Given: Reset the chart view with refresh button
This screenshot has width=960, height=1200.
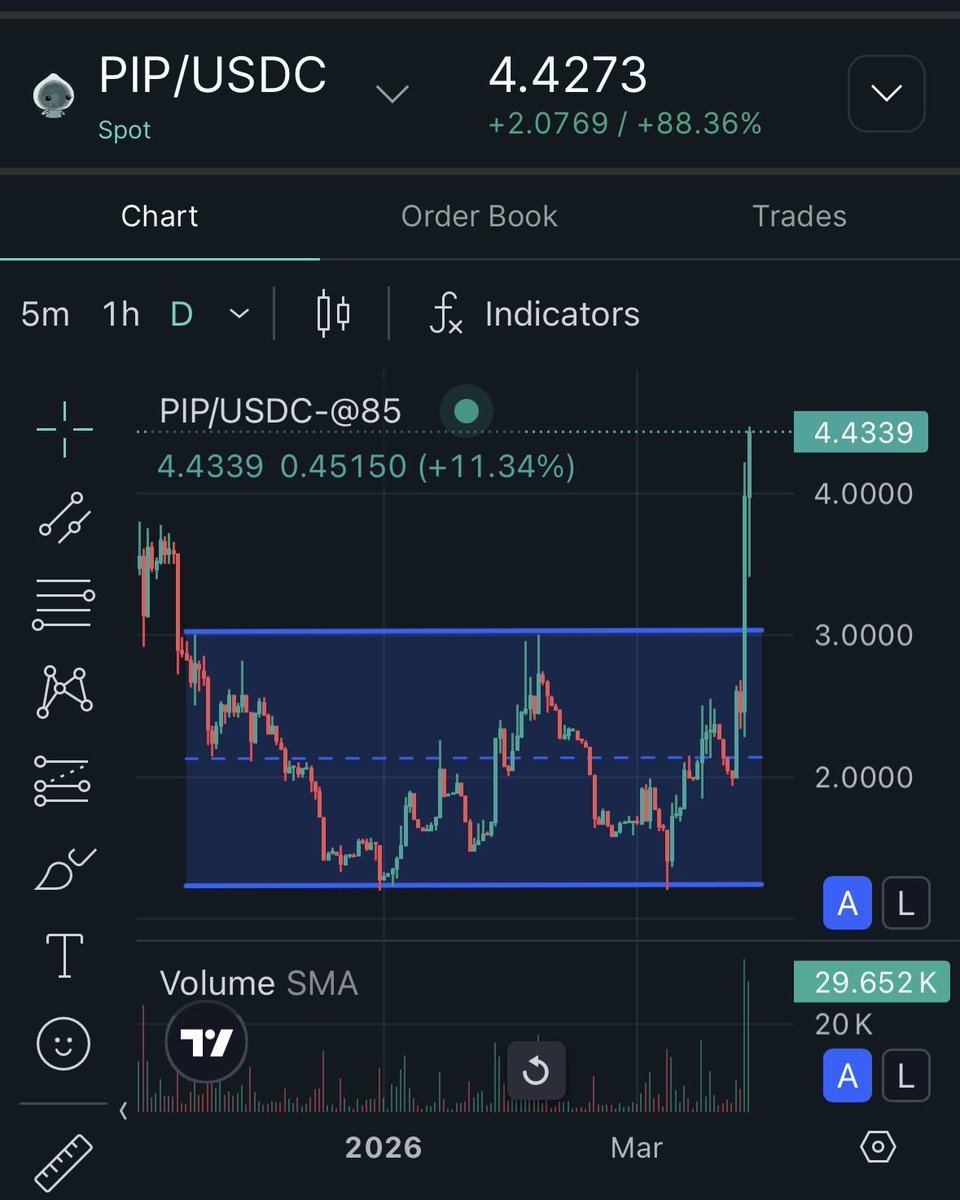Looking at the screenshot, I should click(536, 1071).
